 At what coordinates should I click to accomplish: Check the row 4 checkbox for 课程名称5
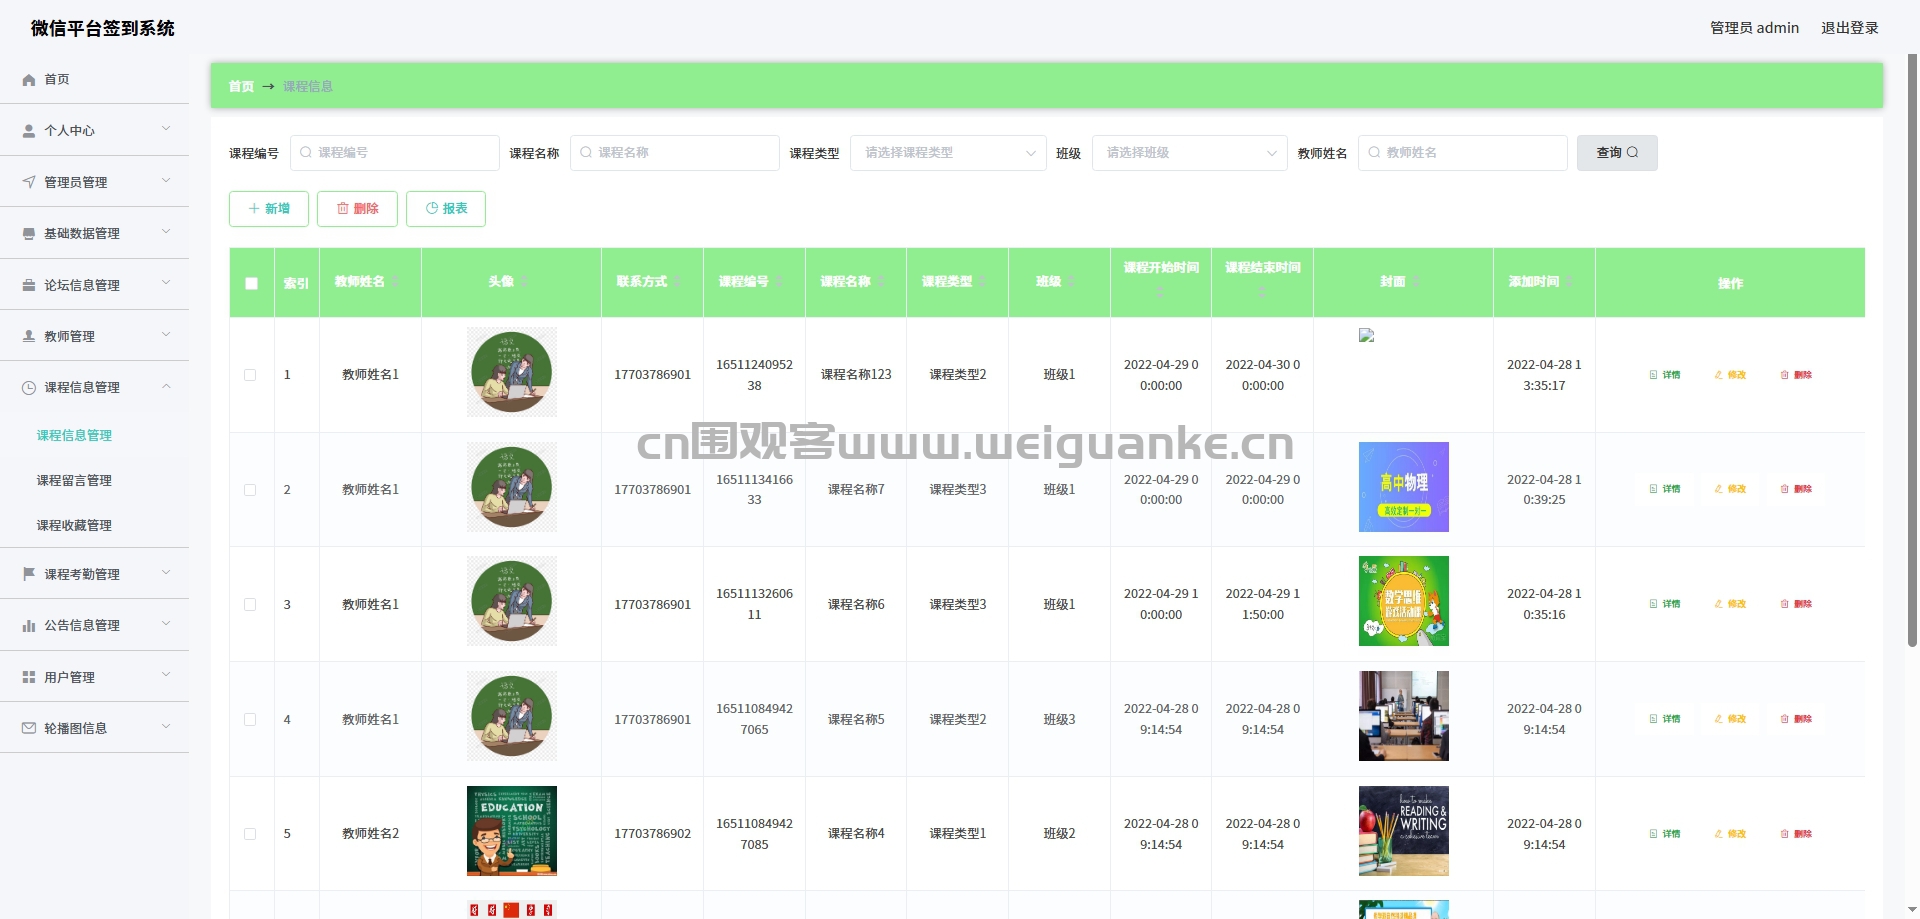250,720
